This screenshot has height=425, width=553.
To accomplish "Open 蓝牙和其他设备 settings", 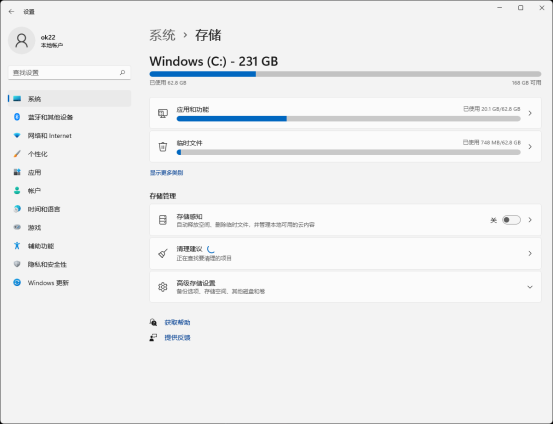I will pyautogui.click(x=69, y=117).
